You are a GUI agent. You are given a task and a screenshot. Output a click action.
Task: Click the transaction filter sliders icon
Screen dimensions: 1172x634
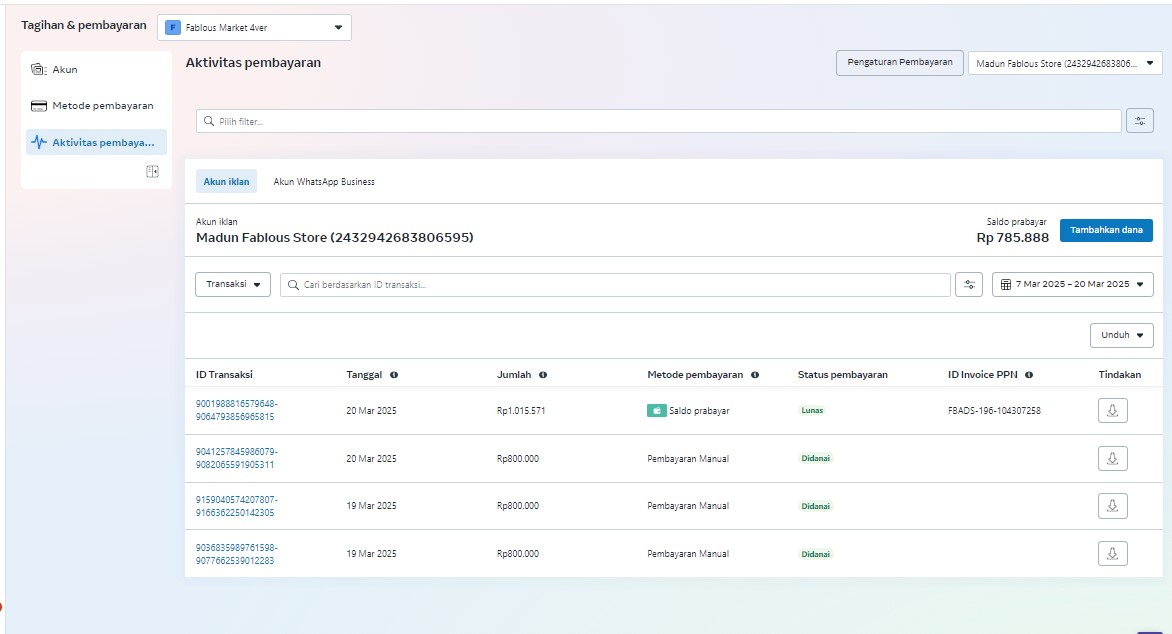[x=968, y=285]
